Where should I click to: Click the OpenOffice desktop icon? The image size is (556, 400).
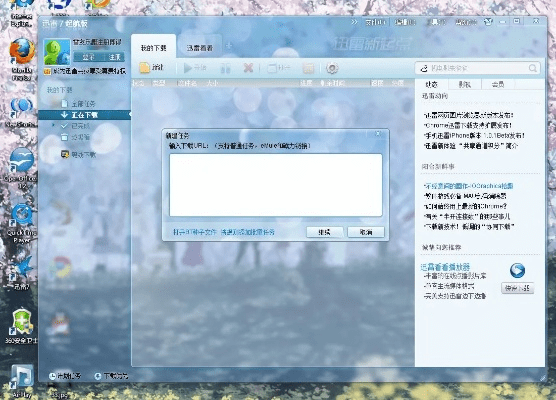click(22, 161)
